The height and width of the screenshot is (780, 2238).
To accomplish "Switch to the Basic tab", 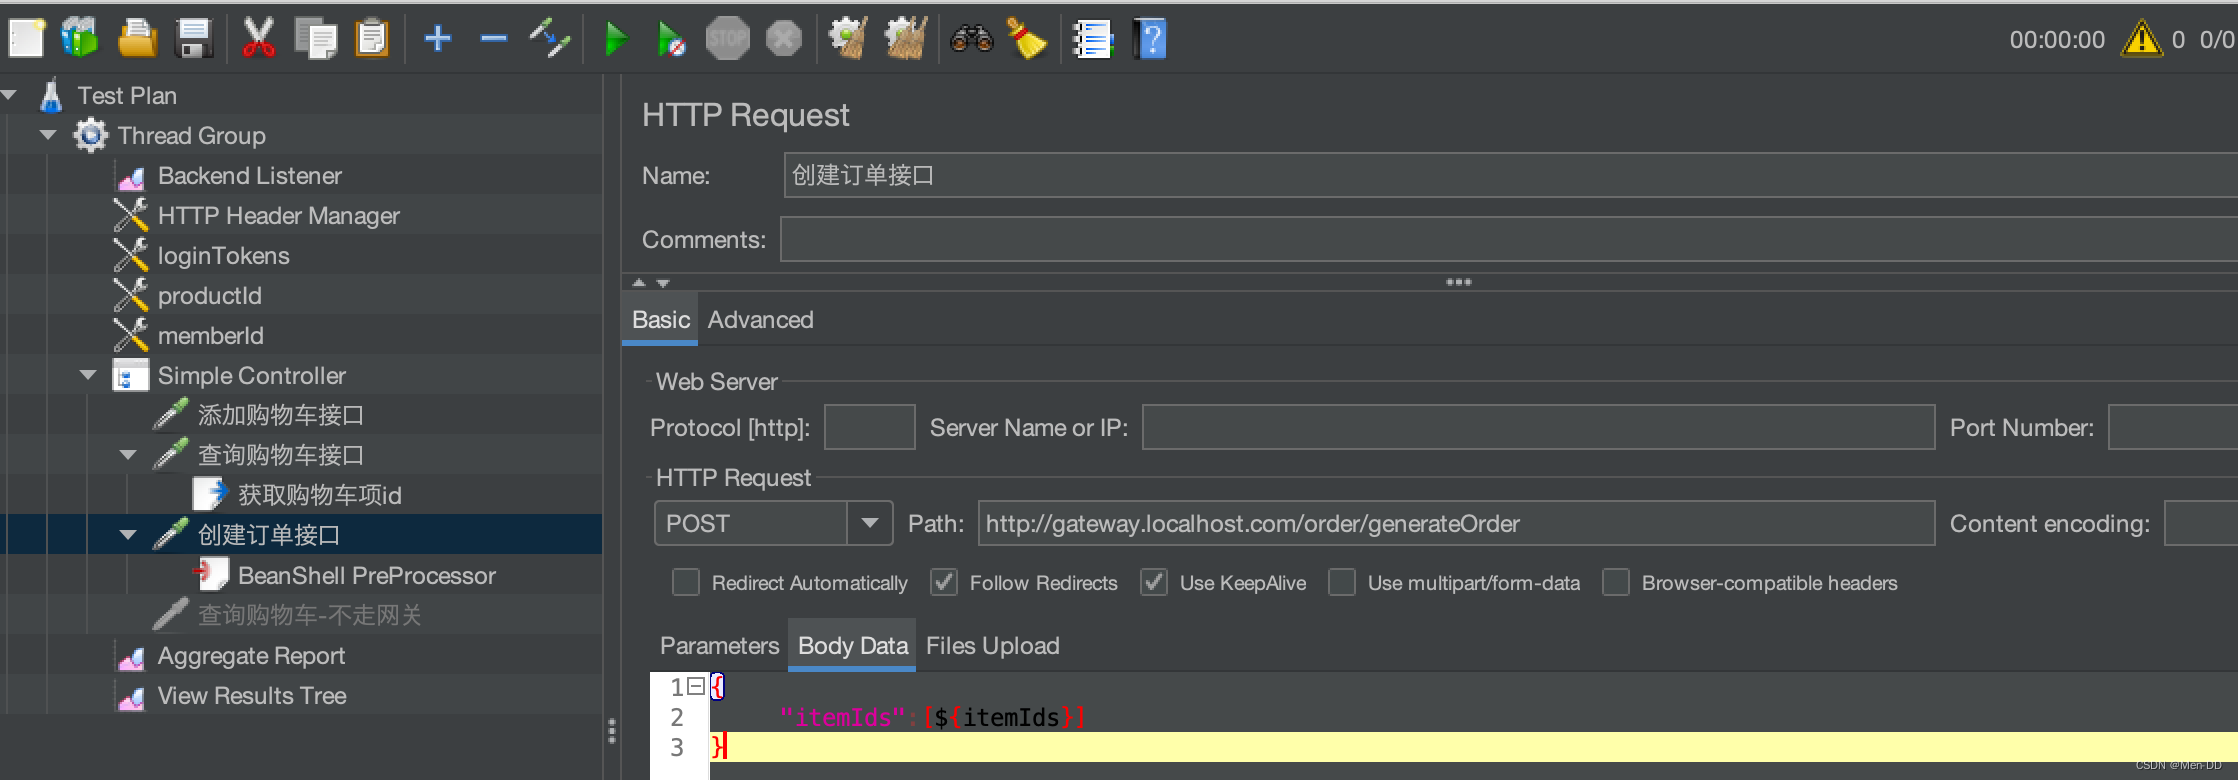I will 660,320.
